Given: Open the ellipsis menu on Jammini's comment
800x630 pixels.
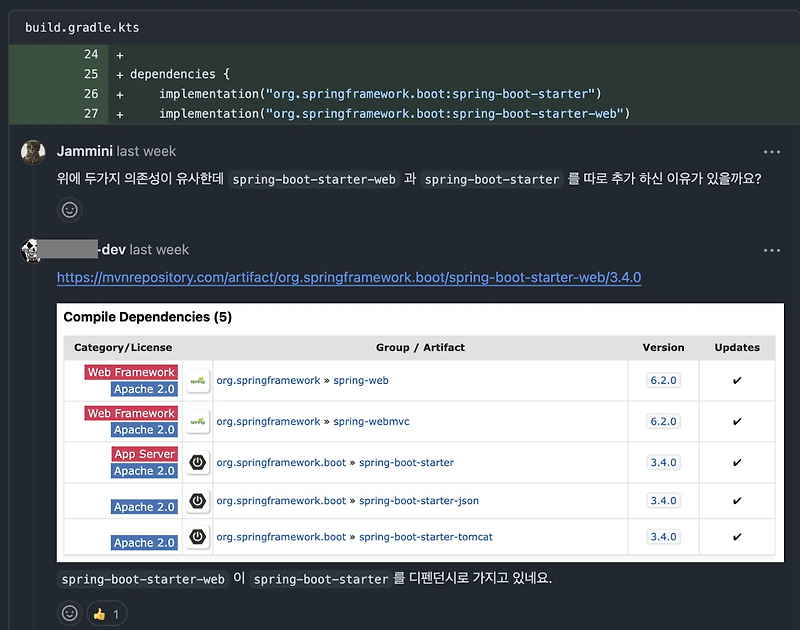Looking at the screenshot, I should coord(771,151).
